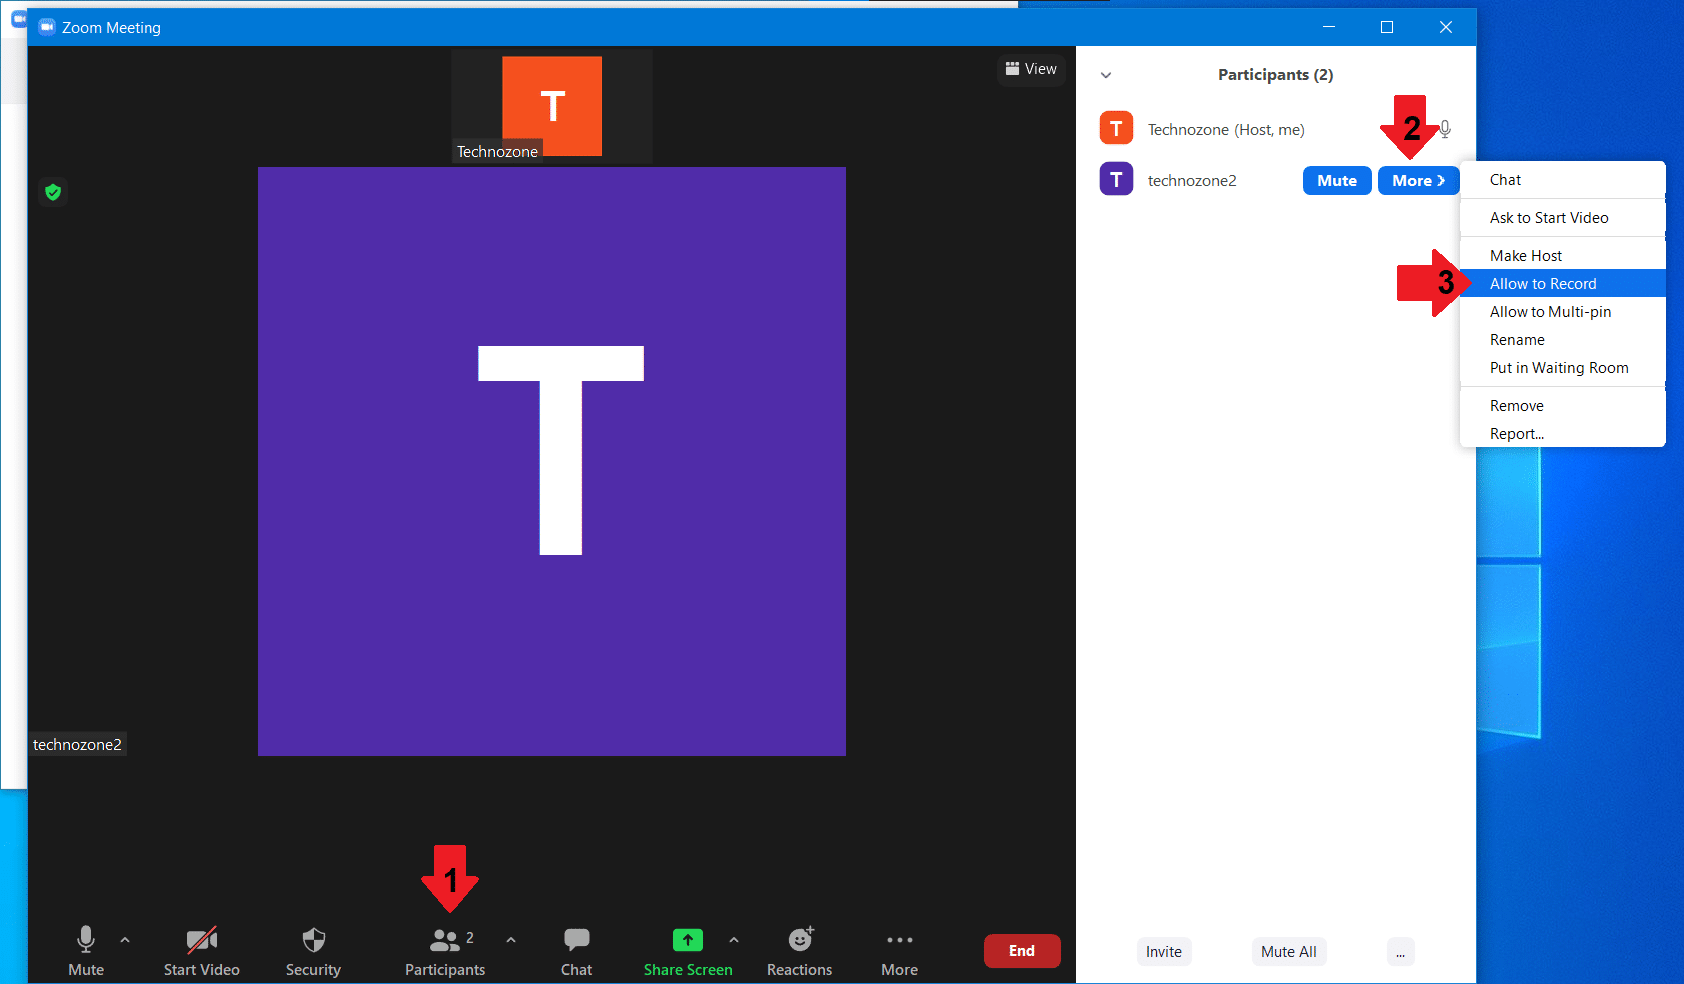Select Remove from the context menu
Image resolution: width=1684 pixels, height=984 pixels.
coord(1563,406)
